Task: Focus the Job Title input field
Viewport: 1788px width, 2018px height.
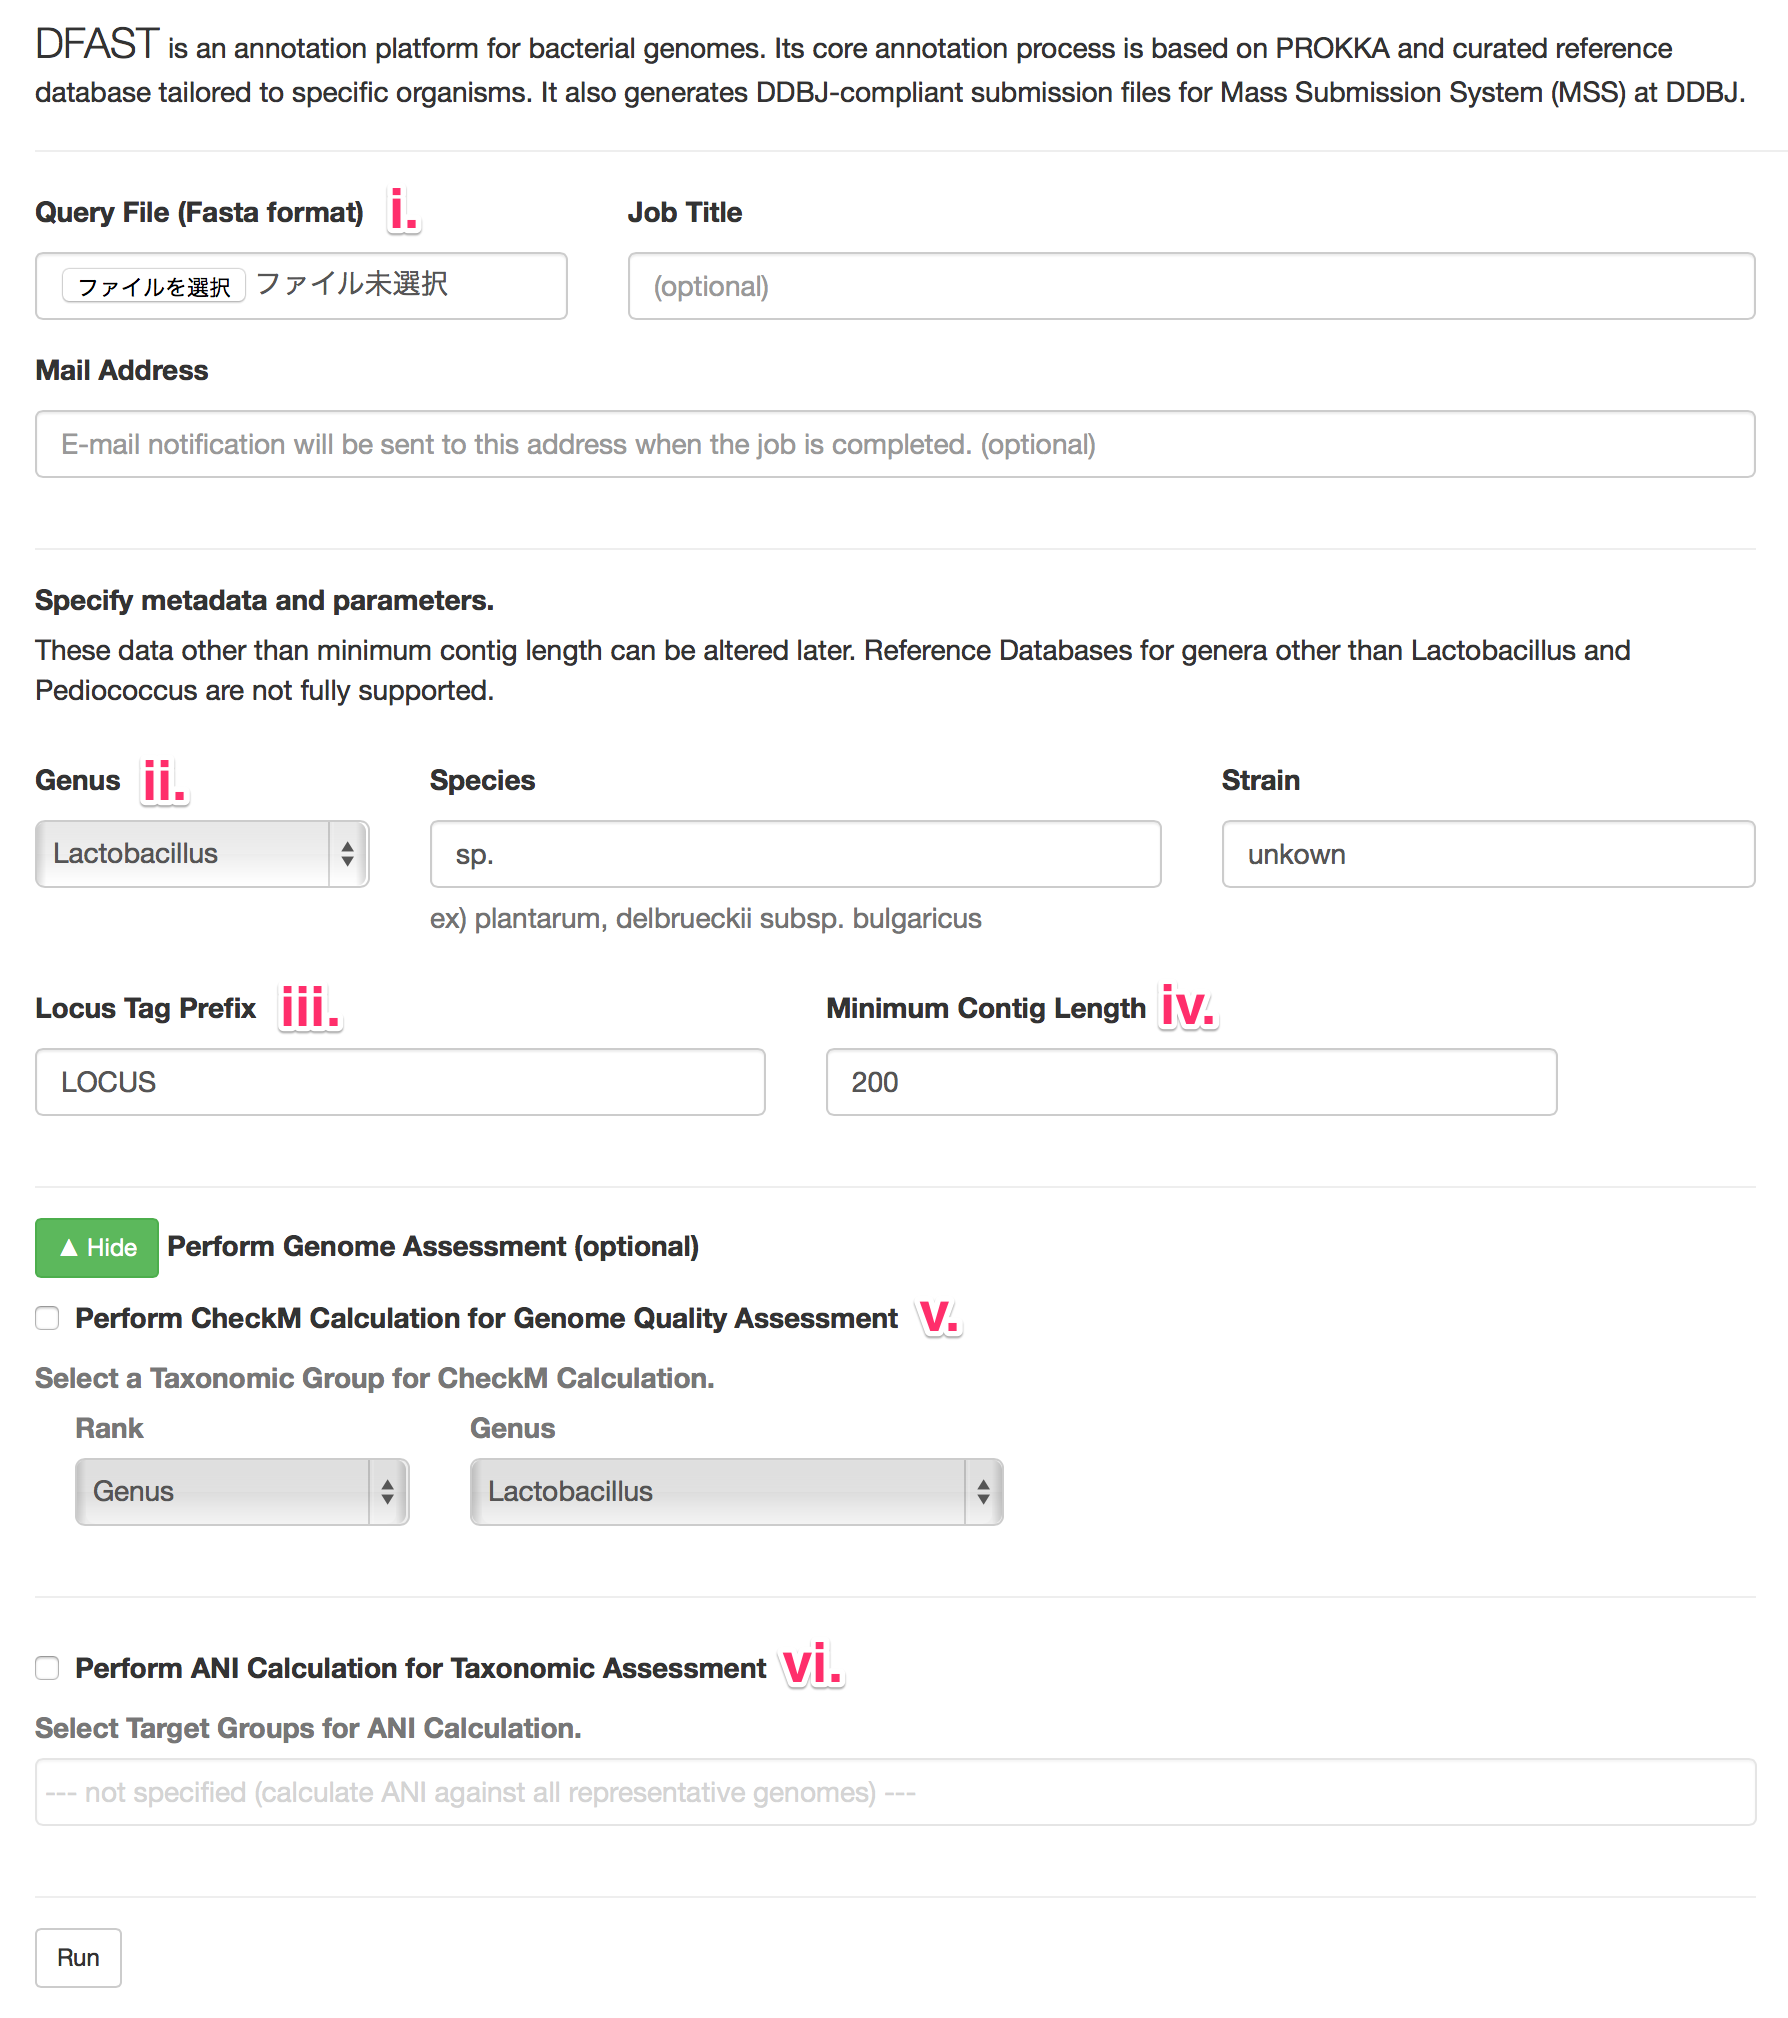Action: point(1191,286)
